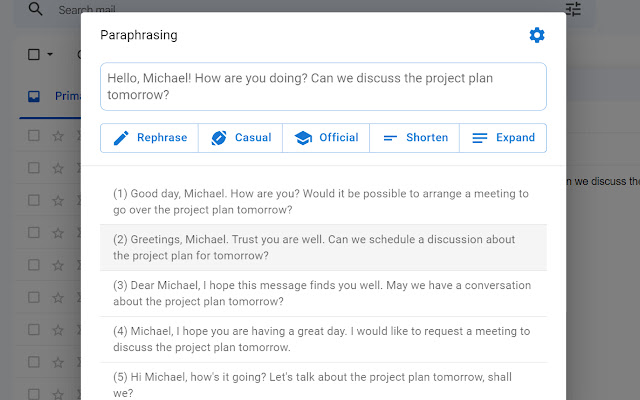Screen dimensions: 640x400
Task: Pick suggestion (5) starting "Hi Michael"
Action: tap(323, 384)
